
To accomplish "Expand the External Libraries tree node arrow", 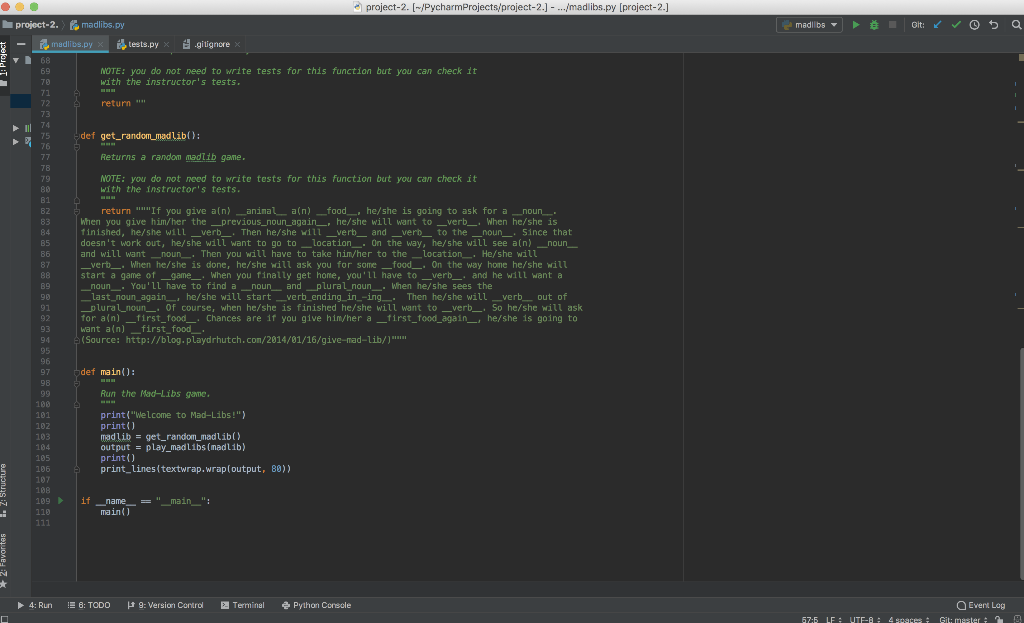I will (16, 128).
